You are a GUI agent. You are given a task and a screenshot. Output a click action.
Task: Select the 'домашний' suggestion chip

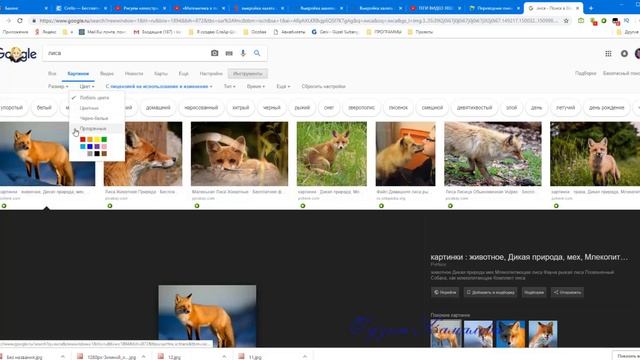pos(158,108)
